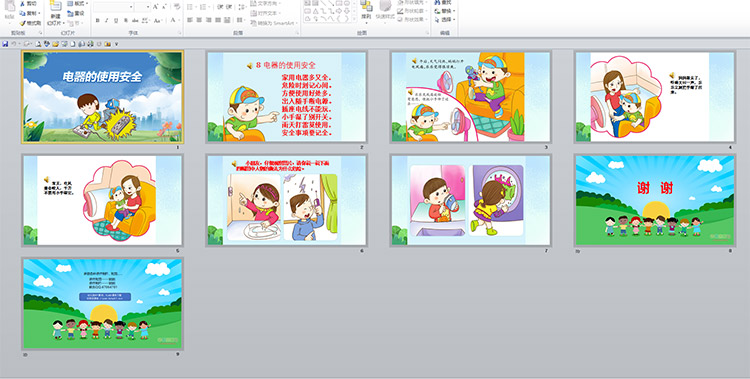Screen dimensions: 750x379
Task: Select slide 8 showing 谢谢
Action: point(655,200)
